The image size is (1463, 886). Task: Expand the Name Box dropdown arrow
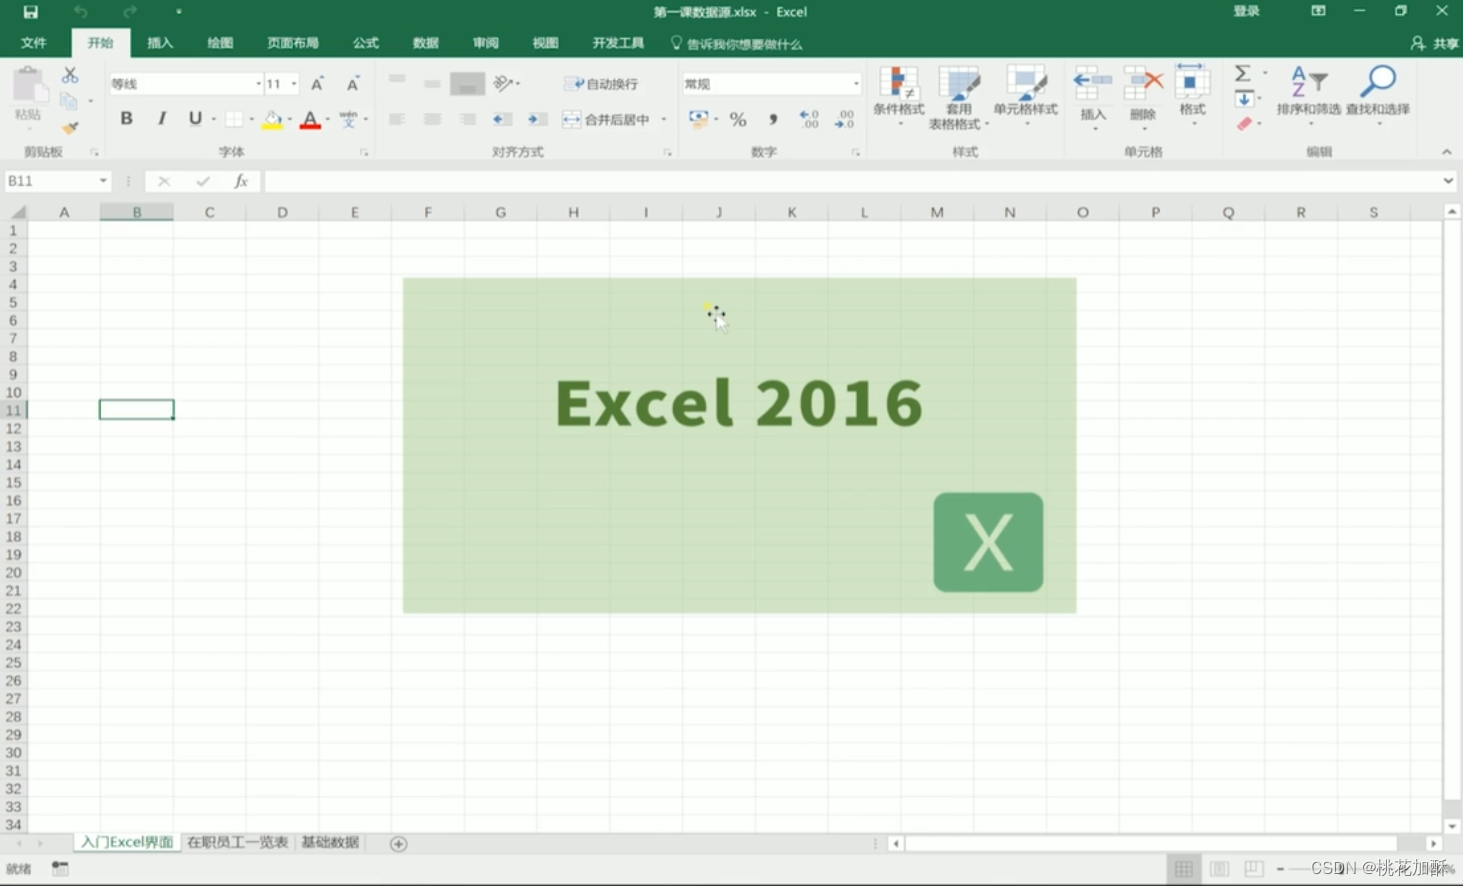[103, 181]
